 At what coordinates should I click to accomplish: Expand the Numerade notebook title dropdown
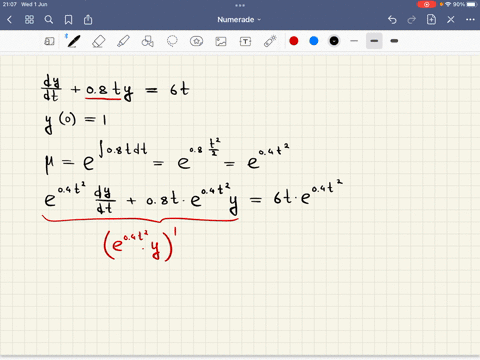pos(239,20)
